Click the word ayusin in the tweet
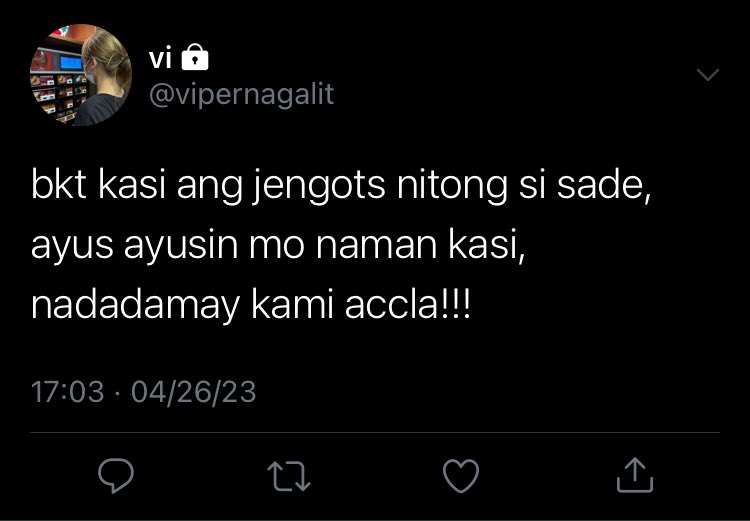Viewport: 750px width, 521px height. [181, 247]
